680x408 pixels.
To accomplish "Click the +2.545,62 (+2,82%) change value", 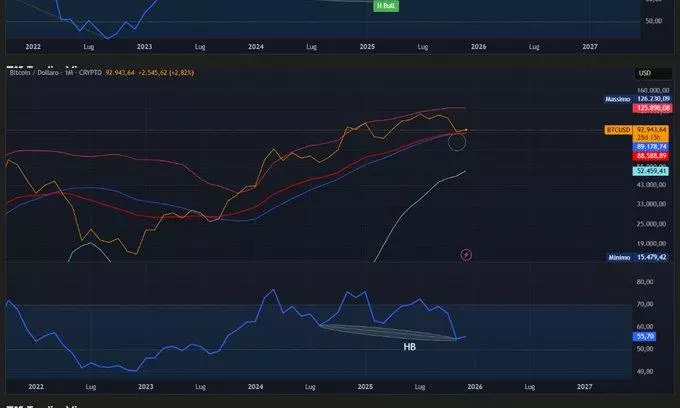I will tap(166, 74).
